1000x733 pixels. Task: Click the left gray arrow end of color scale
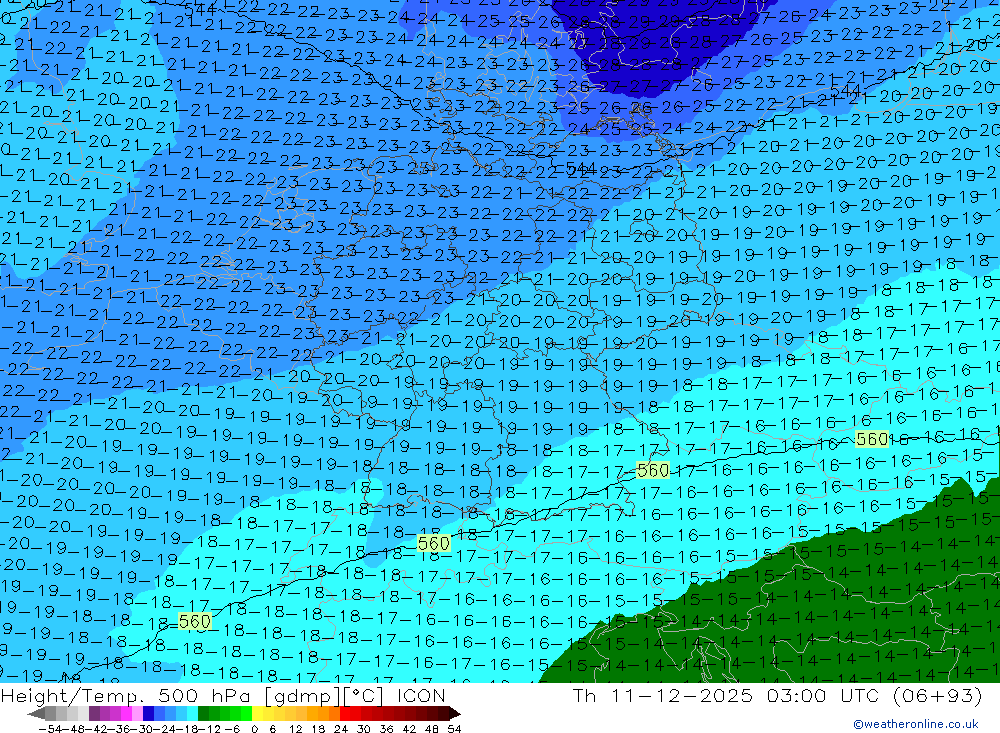pyautogui.click(x=37, y=713)
